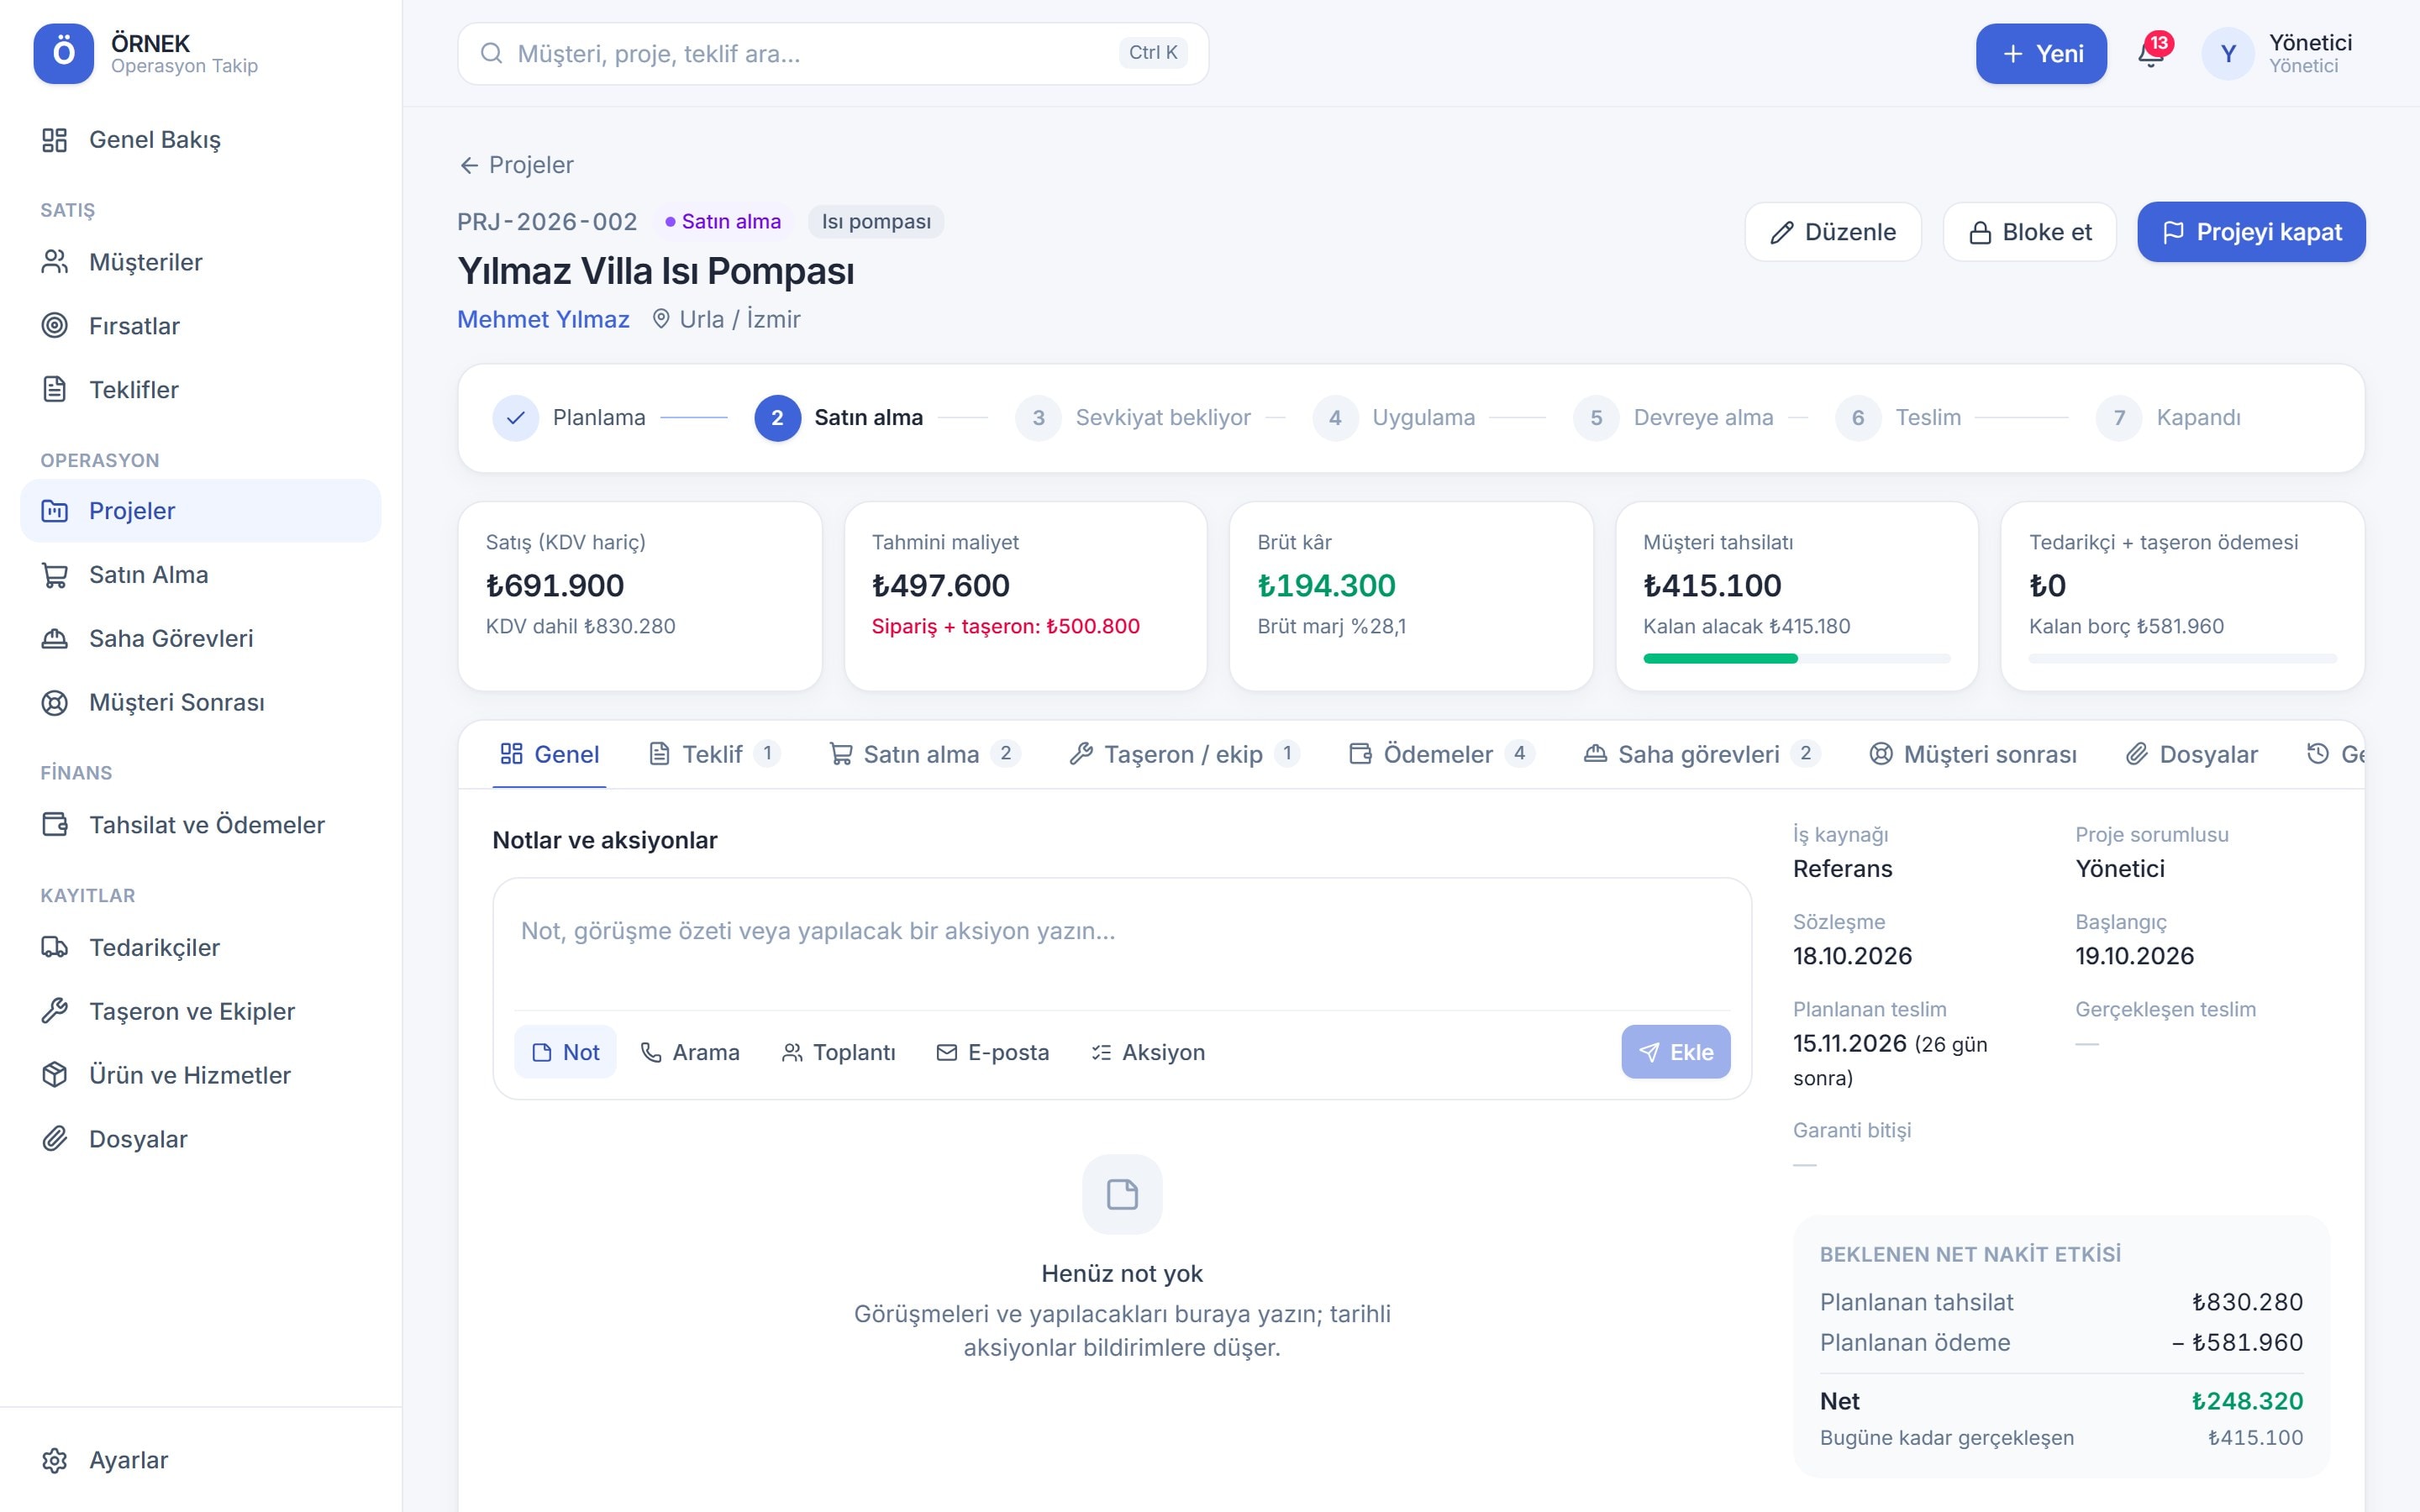Click the Tedarikçi ödemesi progress bar
This screenshot has width=2420, height=1512.
(x=2182, y=658)
